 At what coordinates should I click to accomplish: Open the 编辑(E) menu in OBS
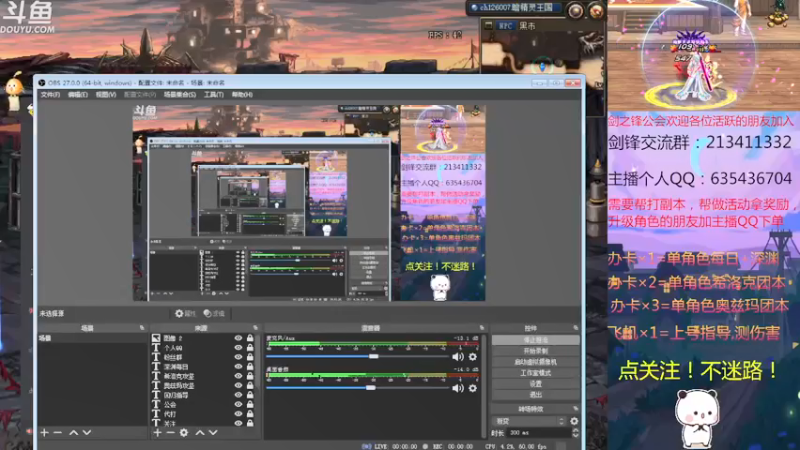tap(78, 94)
